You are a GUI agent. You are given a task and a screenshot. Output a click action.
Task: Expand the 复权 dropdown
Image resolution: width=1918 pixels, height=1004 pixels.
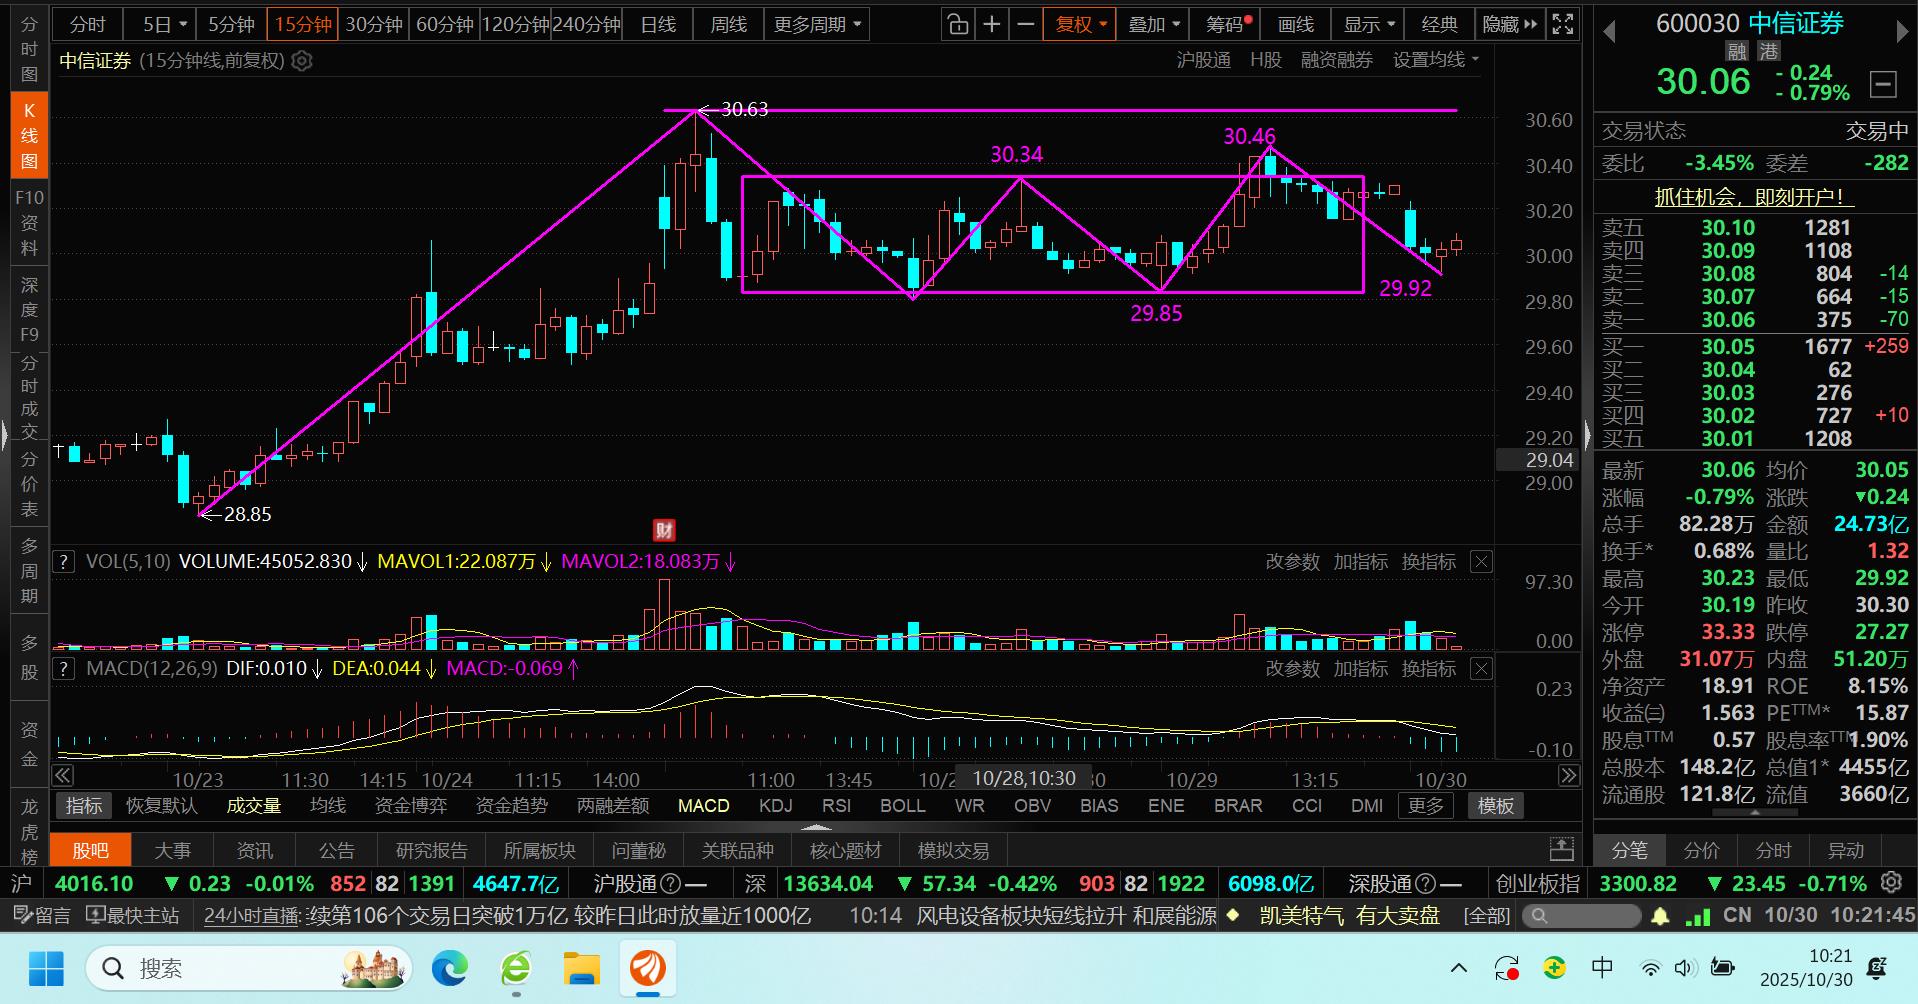(x=1080, y=25)
